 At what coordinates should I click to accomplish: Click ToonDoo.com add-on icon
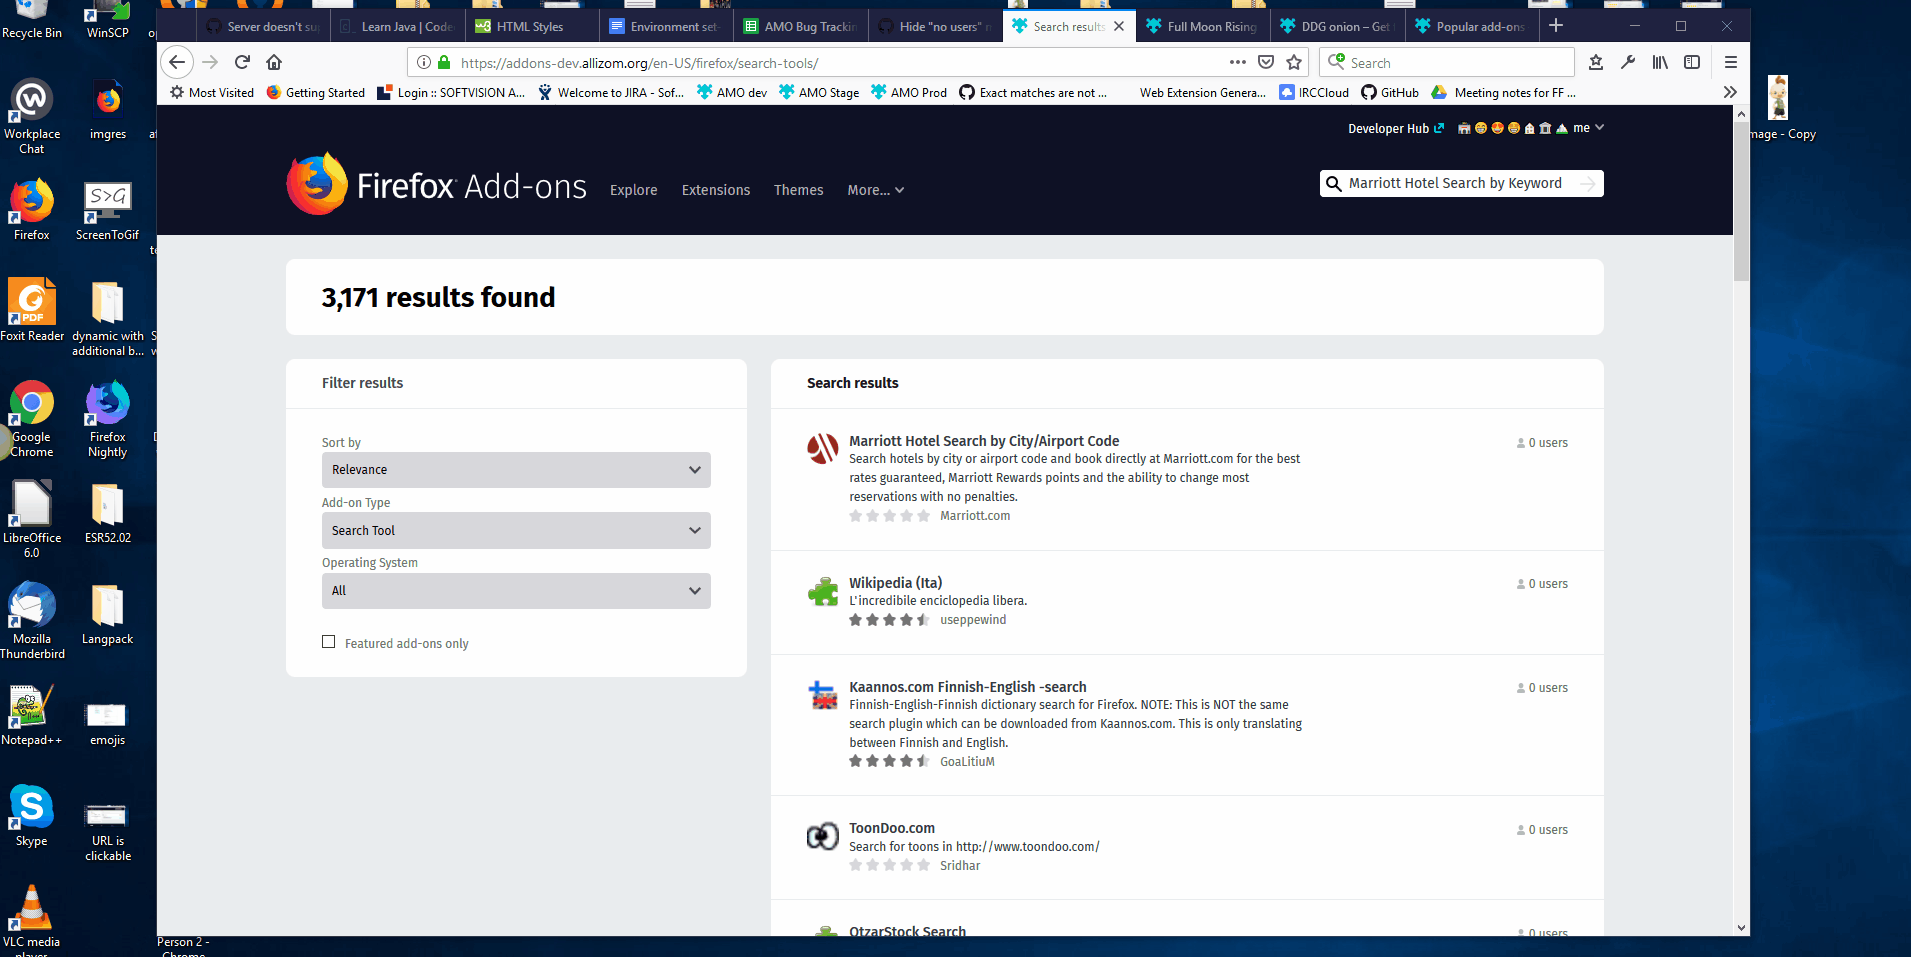pos(822,836)
